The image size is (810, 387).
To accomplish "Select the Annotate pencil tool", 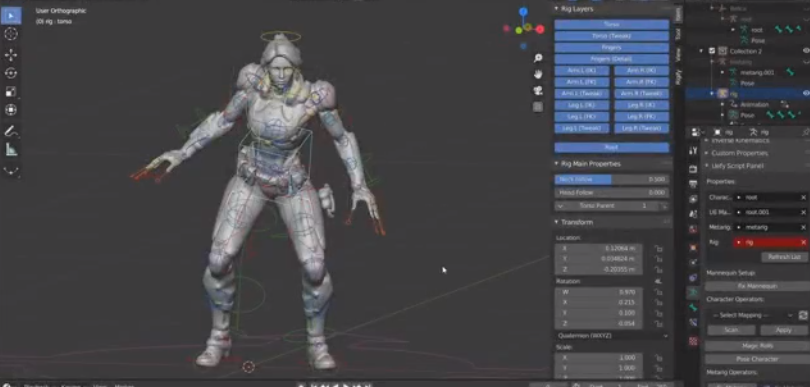I will (11, 131).
